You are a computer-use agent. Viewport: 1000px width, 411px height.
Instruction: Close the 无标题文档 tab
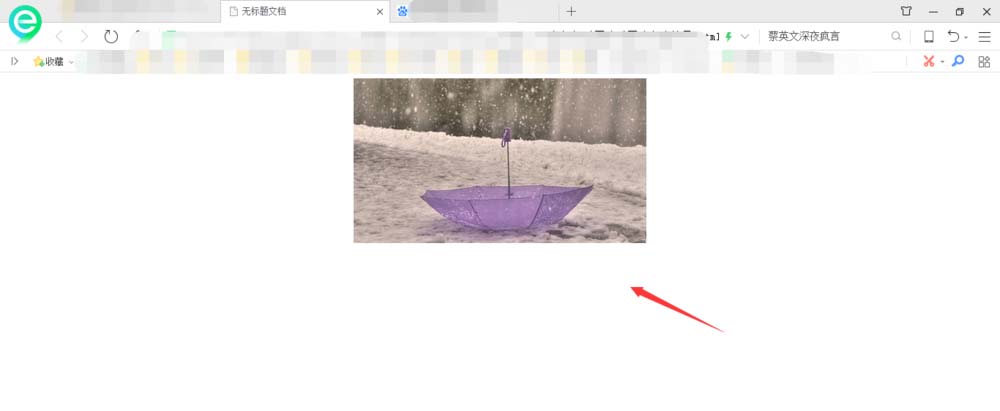point(379,12)
